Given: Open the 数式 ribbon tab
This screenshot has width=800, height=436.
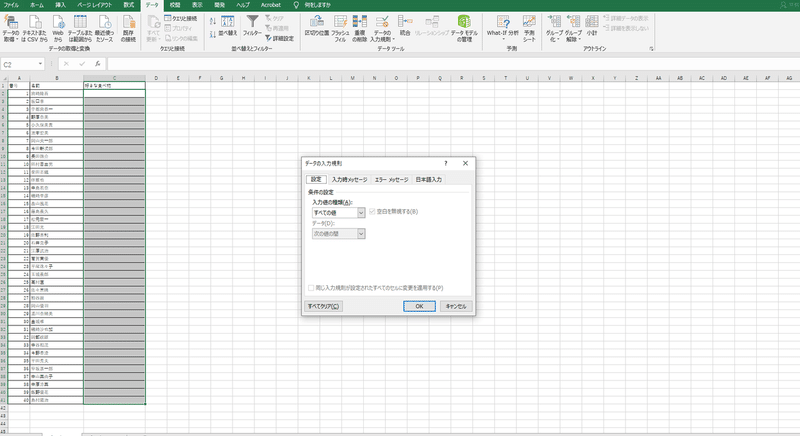Looking at the screenshot, I should (129, 5).
